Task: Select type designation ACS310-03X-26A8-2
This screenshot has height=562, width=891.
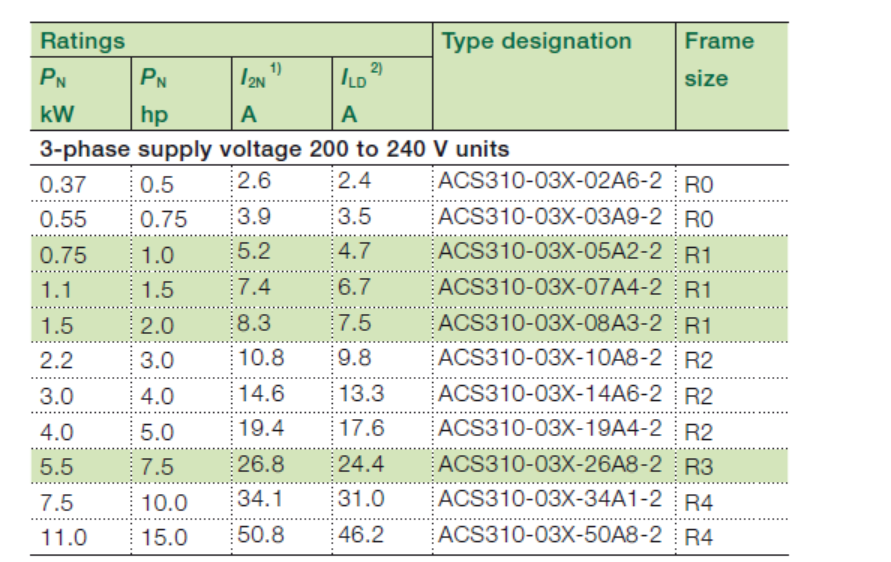Action: pyautogui.click(x=550, y=464)
